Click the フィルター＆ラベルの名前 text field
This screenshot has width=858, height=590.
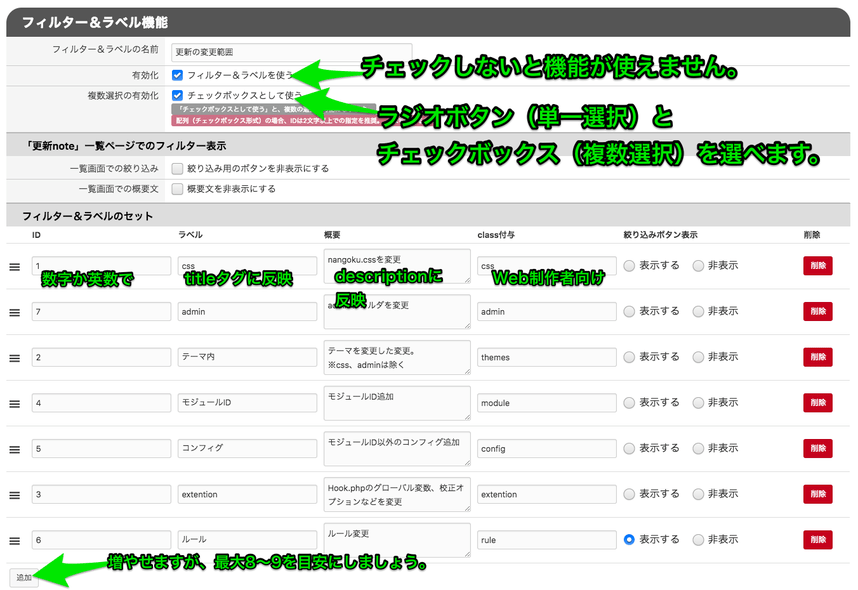click(290, 51)
